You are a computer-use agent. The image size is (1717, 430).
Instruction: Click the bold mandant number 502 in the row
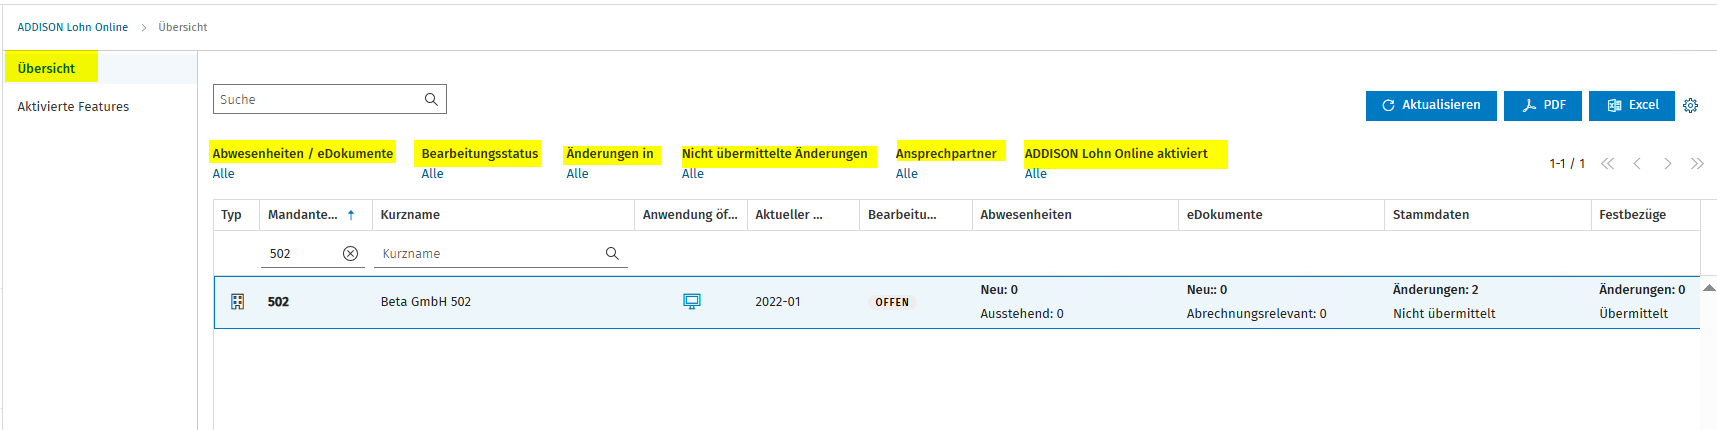coord(278,302)
